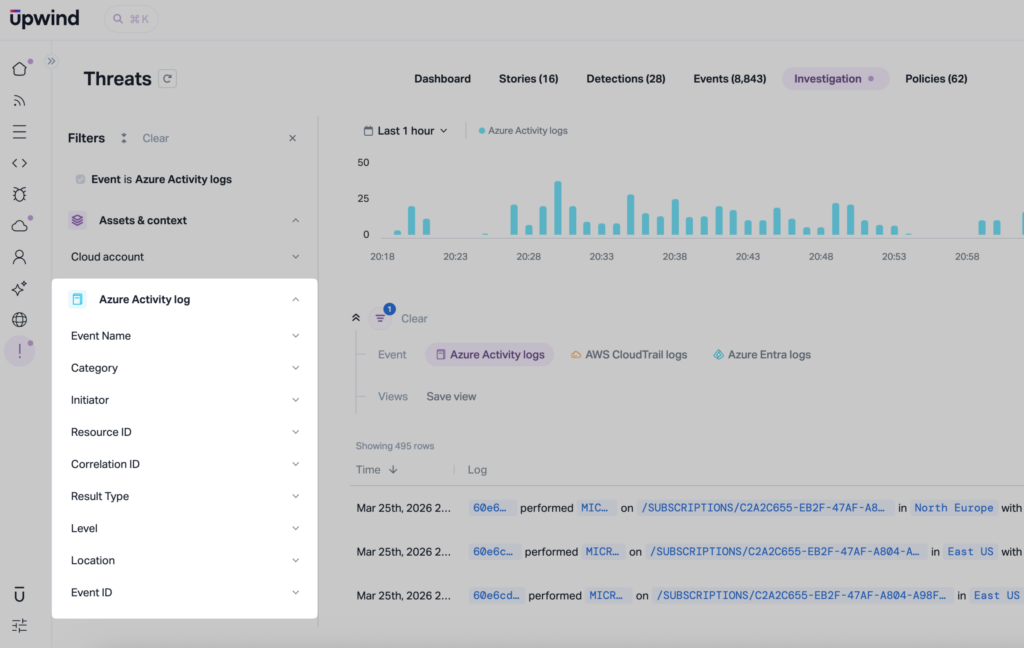Viewport: 1024px width, 648px height.
Task: Click Save view under Views
Action: click(450, 396)
